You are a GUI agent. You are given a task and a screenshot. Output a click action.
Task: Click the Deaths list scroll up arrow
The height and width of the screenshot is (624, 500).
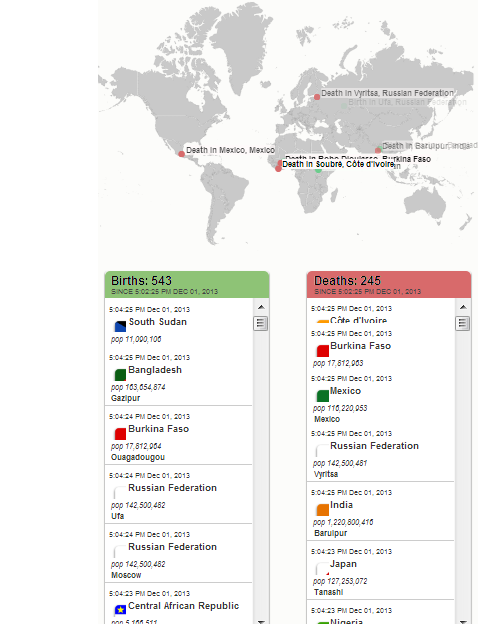463,307
